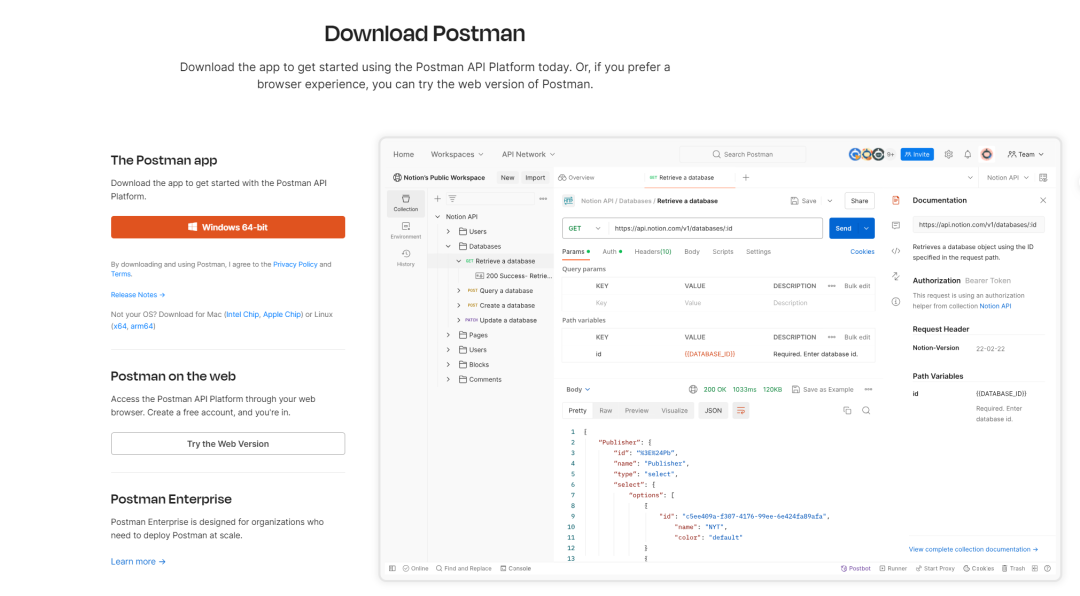Expand Query a database request
Screen dimensions: 1080x596
459,291
